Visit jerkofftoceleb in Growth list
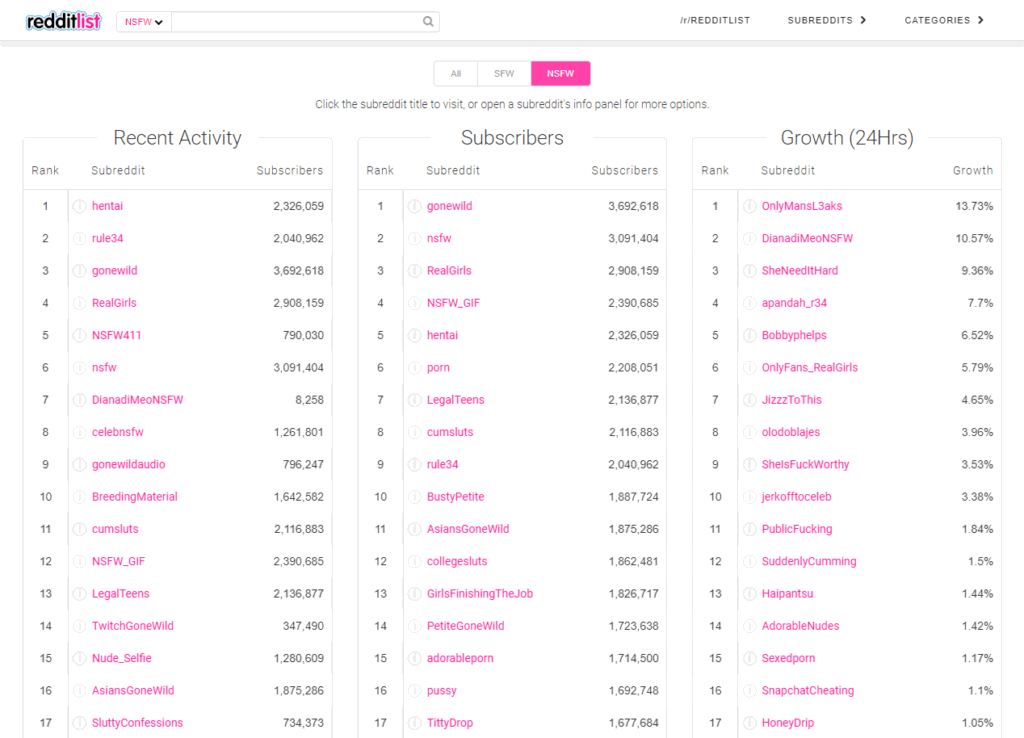The image size is (1024, 738). click(797, 497)
